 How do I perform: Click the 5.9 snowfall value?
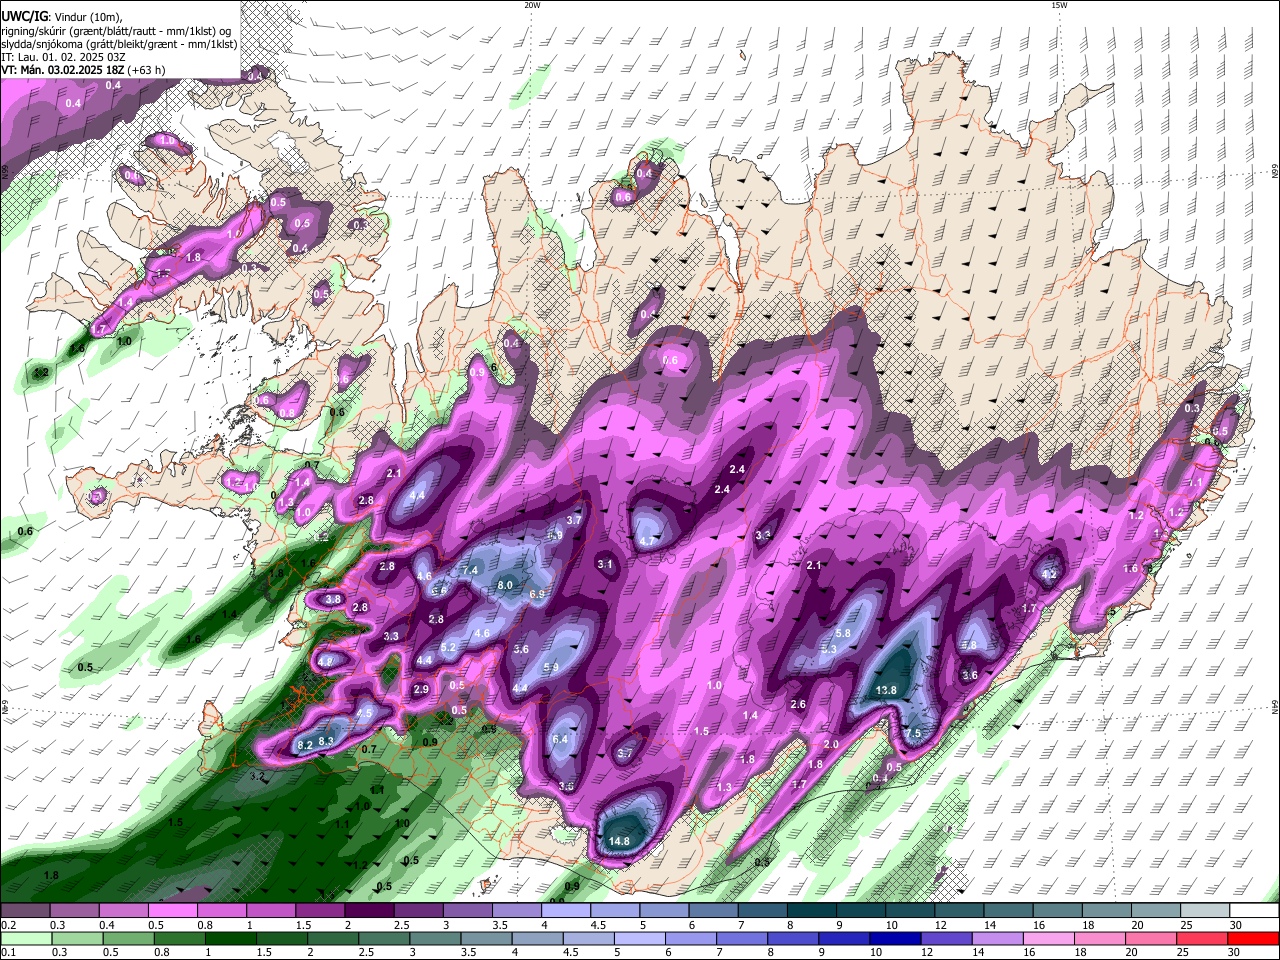[551, 668]
